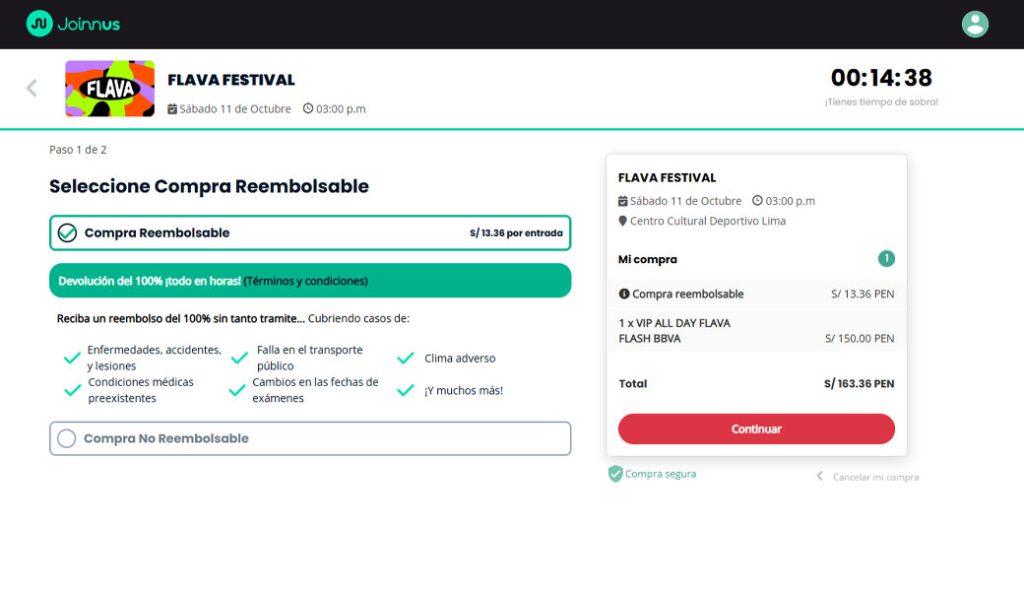Click the Seleccione Compra Reembolsable heading
The image size is (1024, 591).
209,186
